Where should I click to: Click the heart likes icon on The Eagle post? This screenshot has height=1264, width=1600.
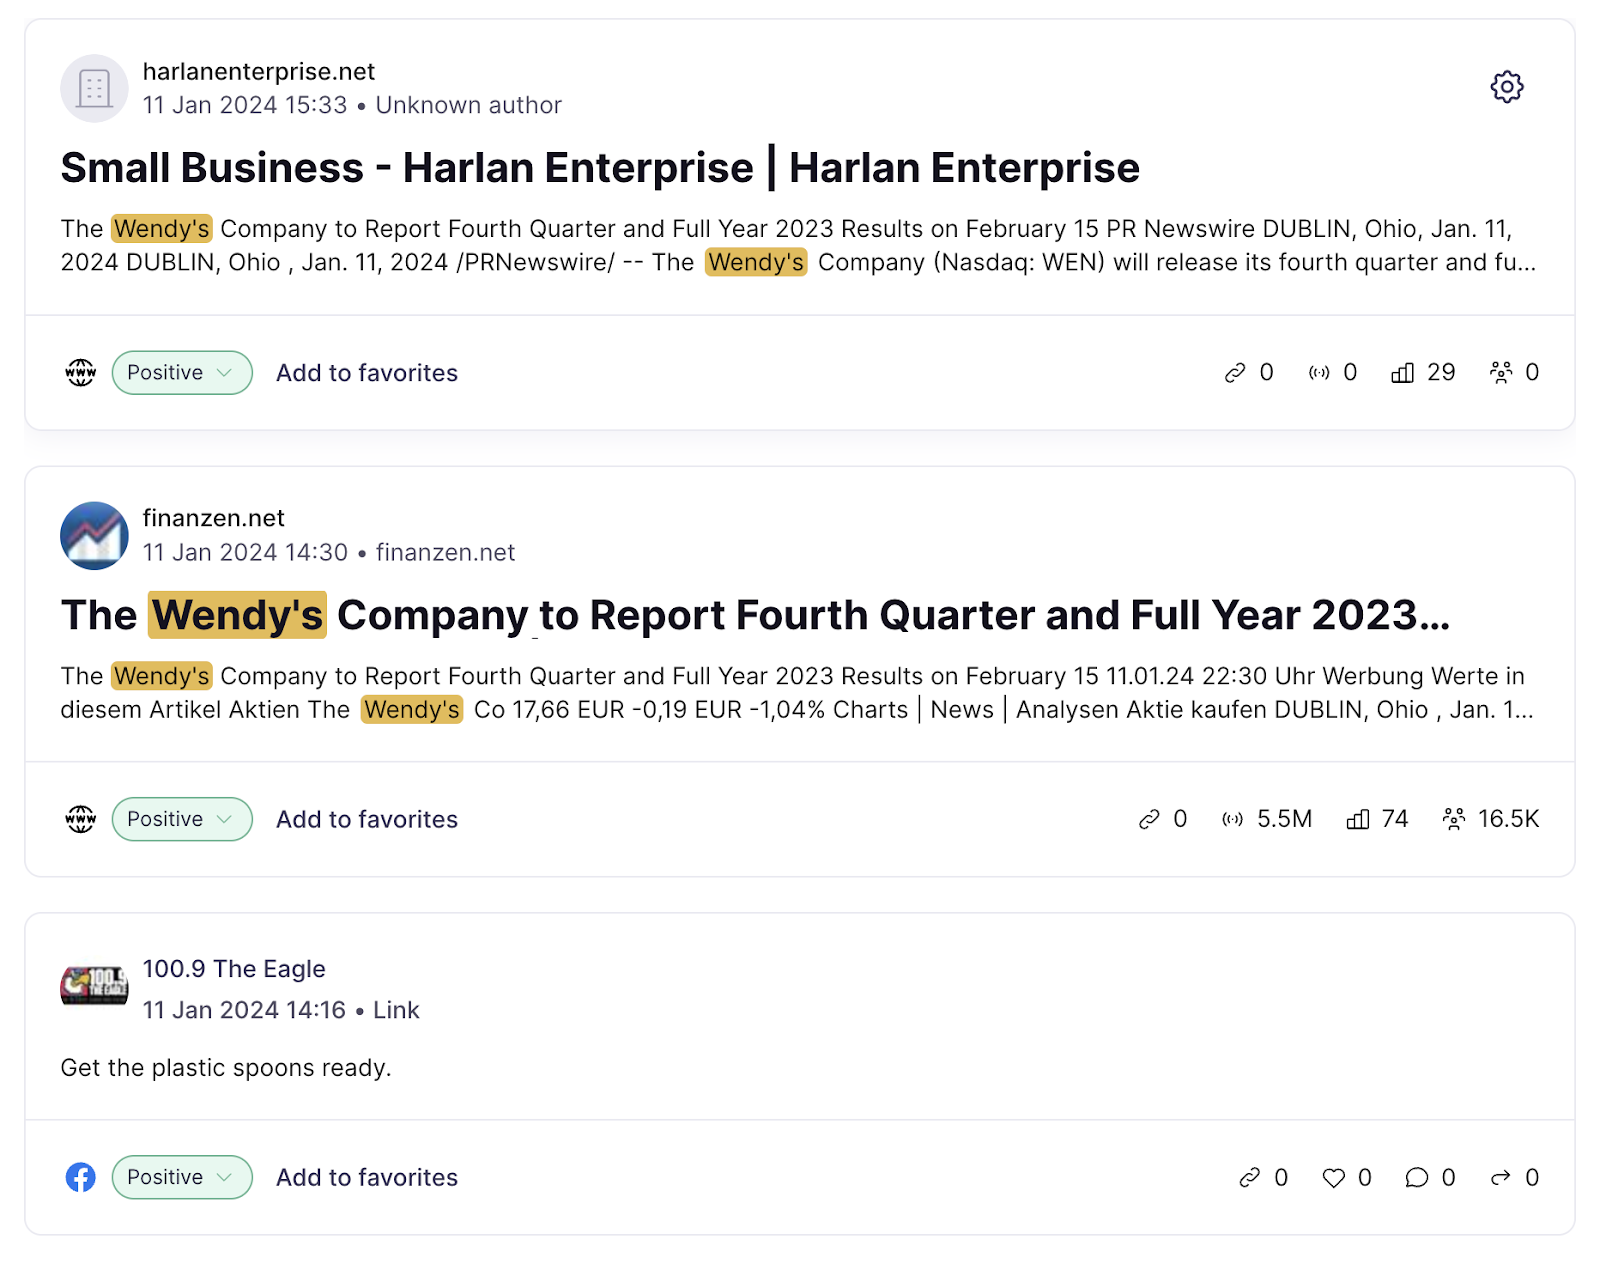point(1333,1177)
